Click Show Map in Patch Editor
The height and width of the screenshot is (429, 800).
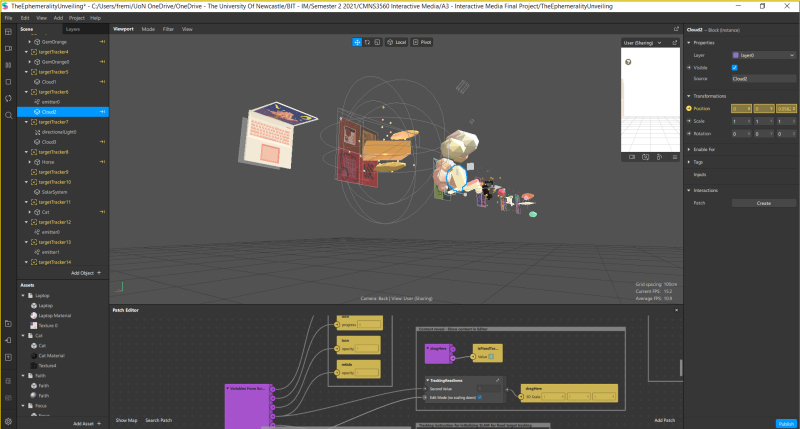coord(126,420)
